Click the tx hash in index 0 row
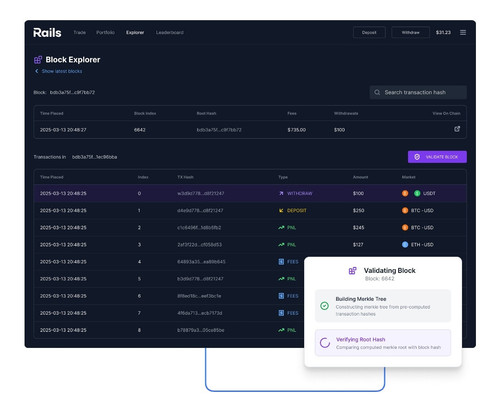Viewport: 500px width, 413px height. (x=201, y=193)
